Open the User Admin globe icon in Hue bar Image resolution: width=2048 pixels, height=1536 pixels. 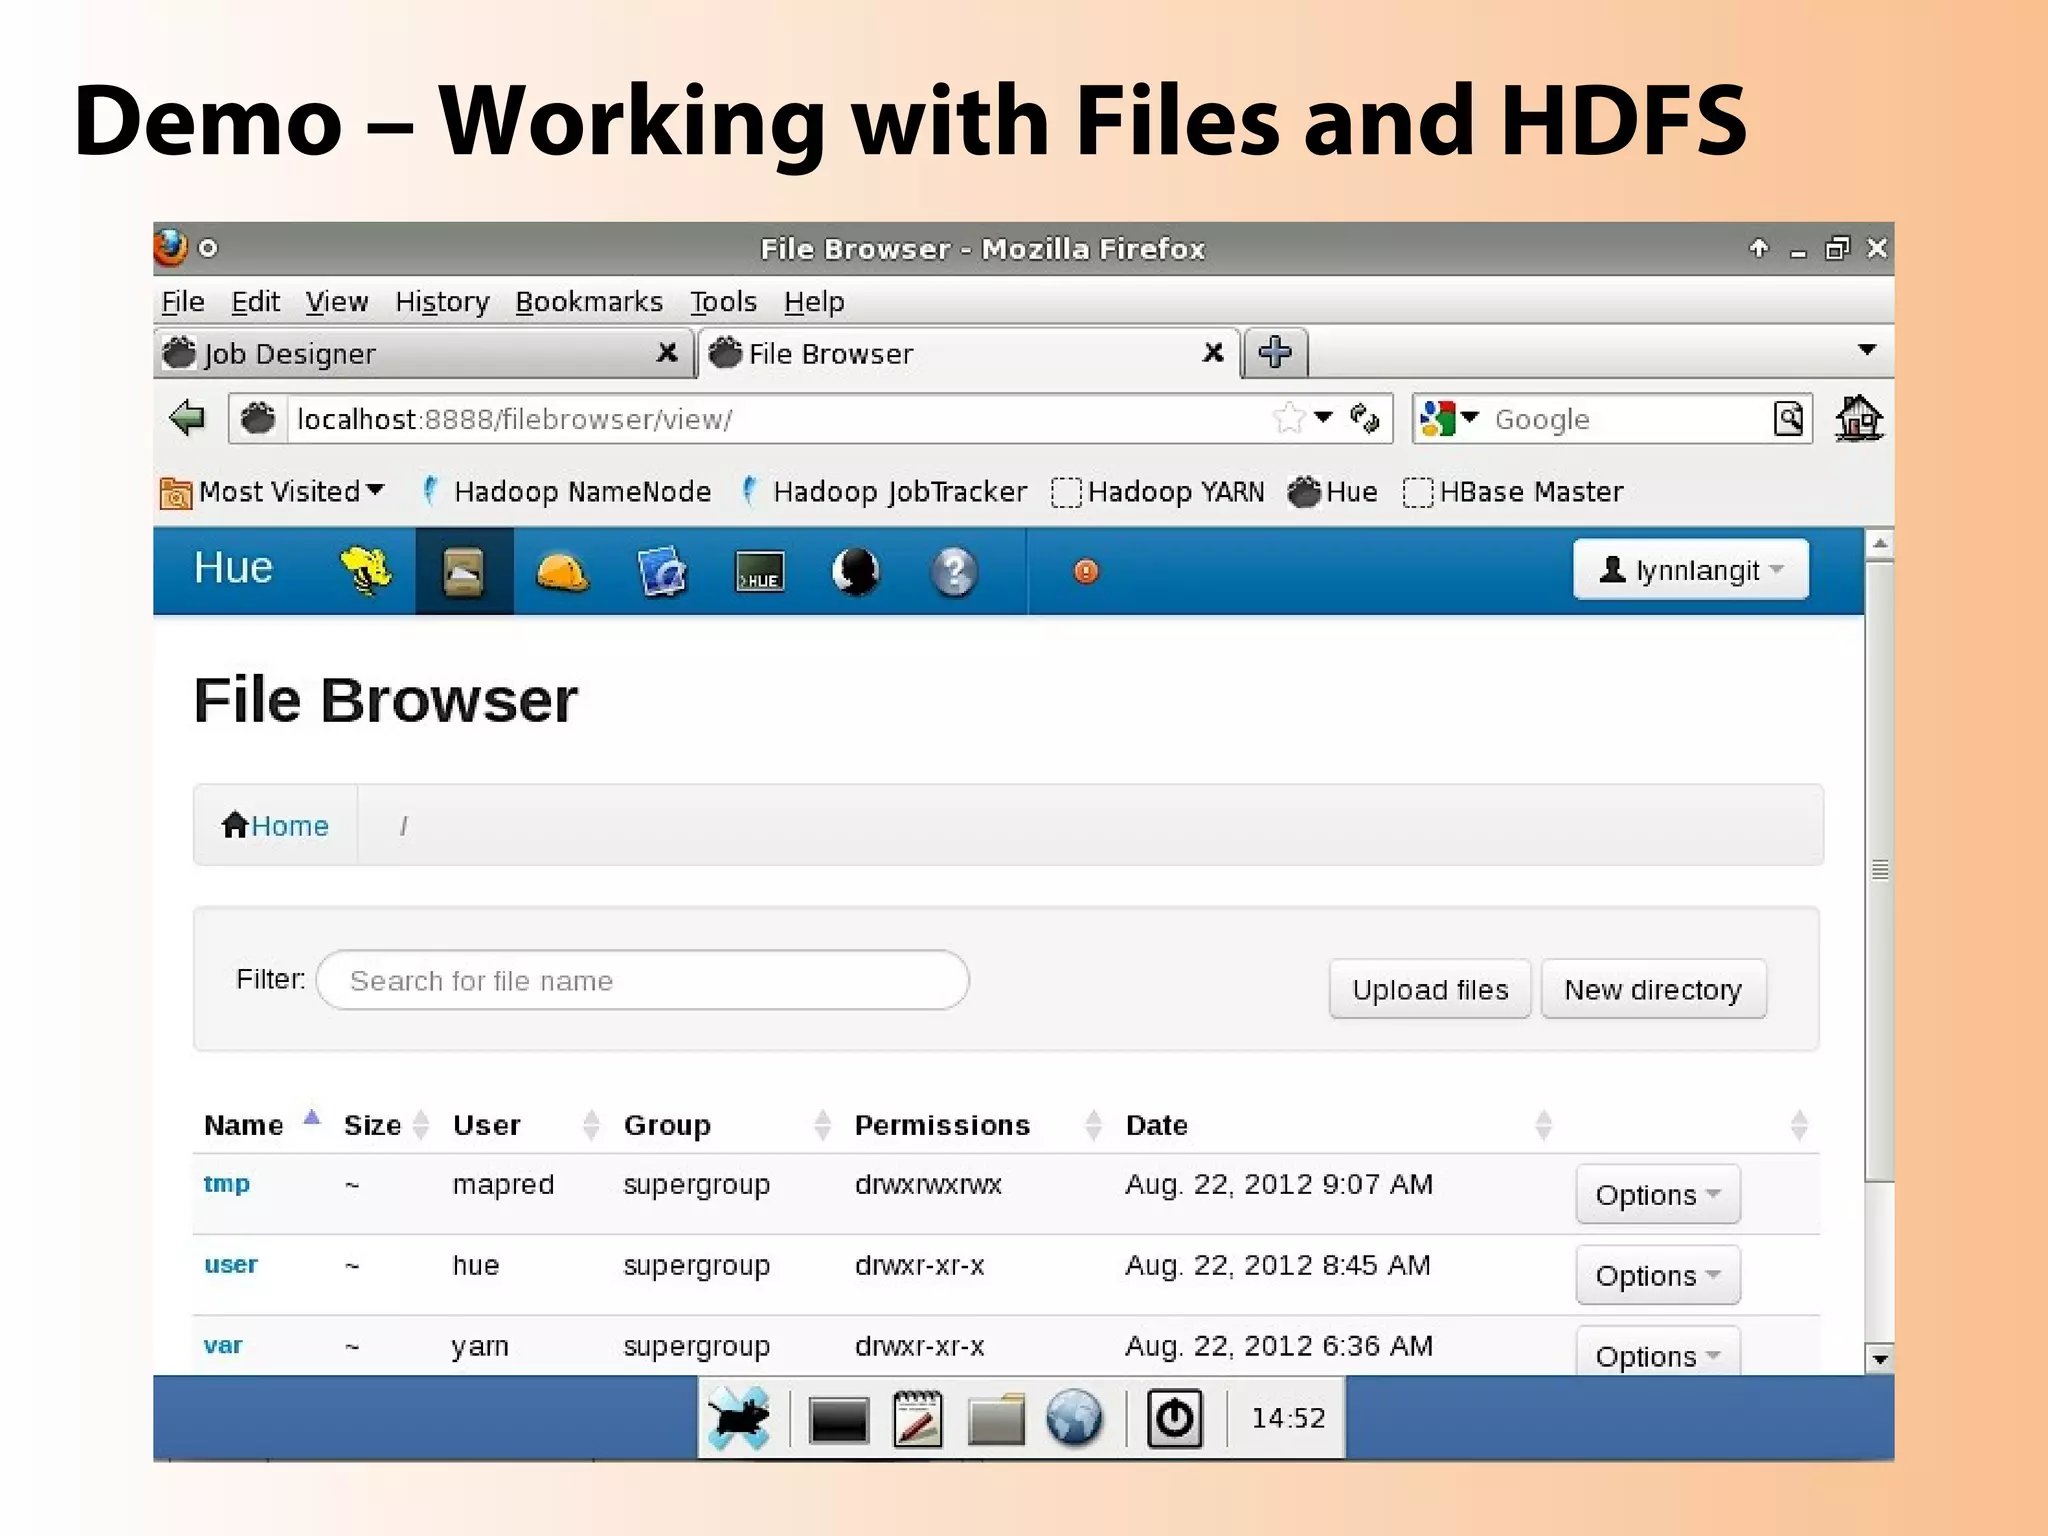[x=856, y=572]
